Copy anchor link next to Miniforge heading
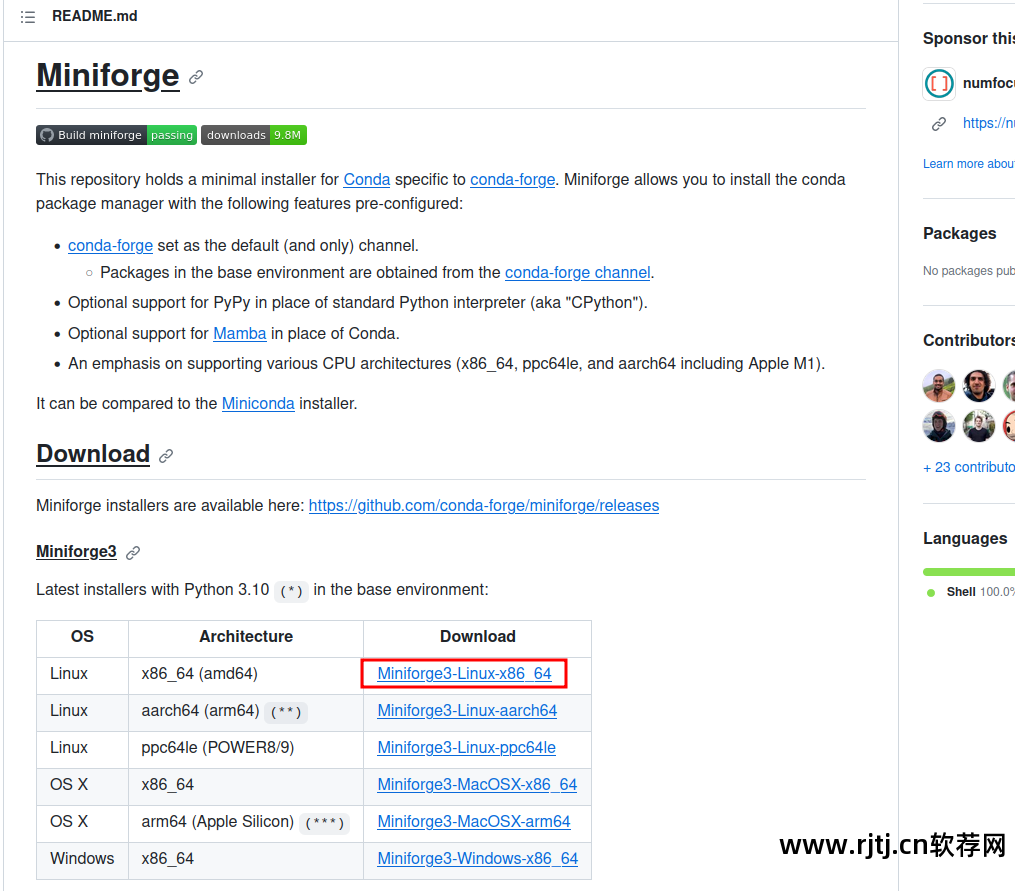 [x=196, y=77]
